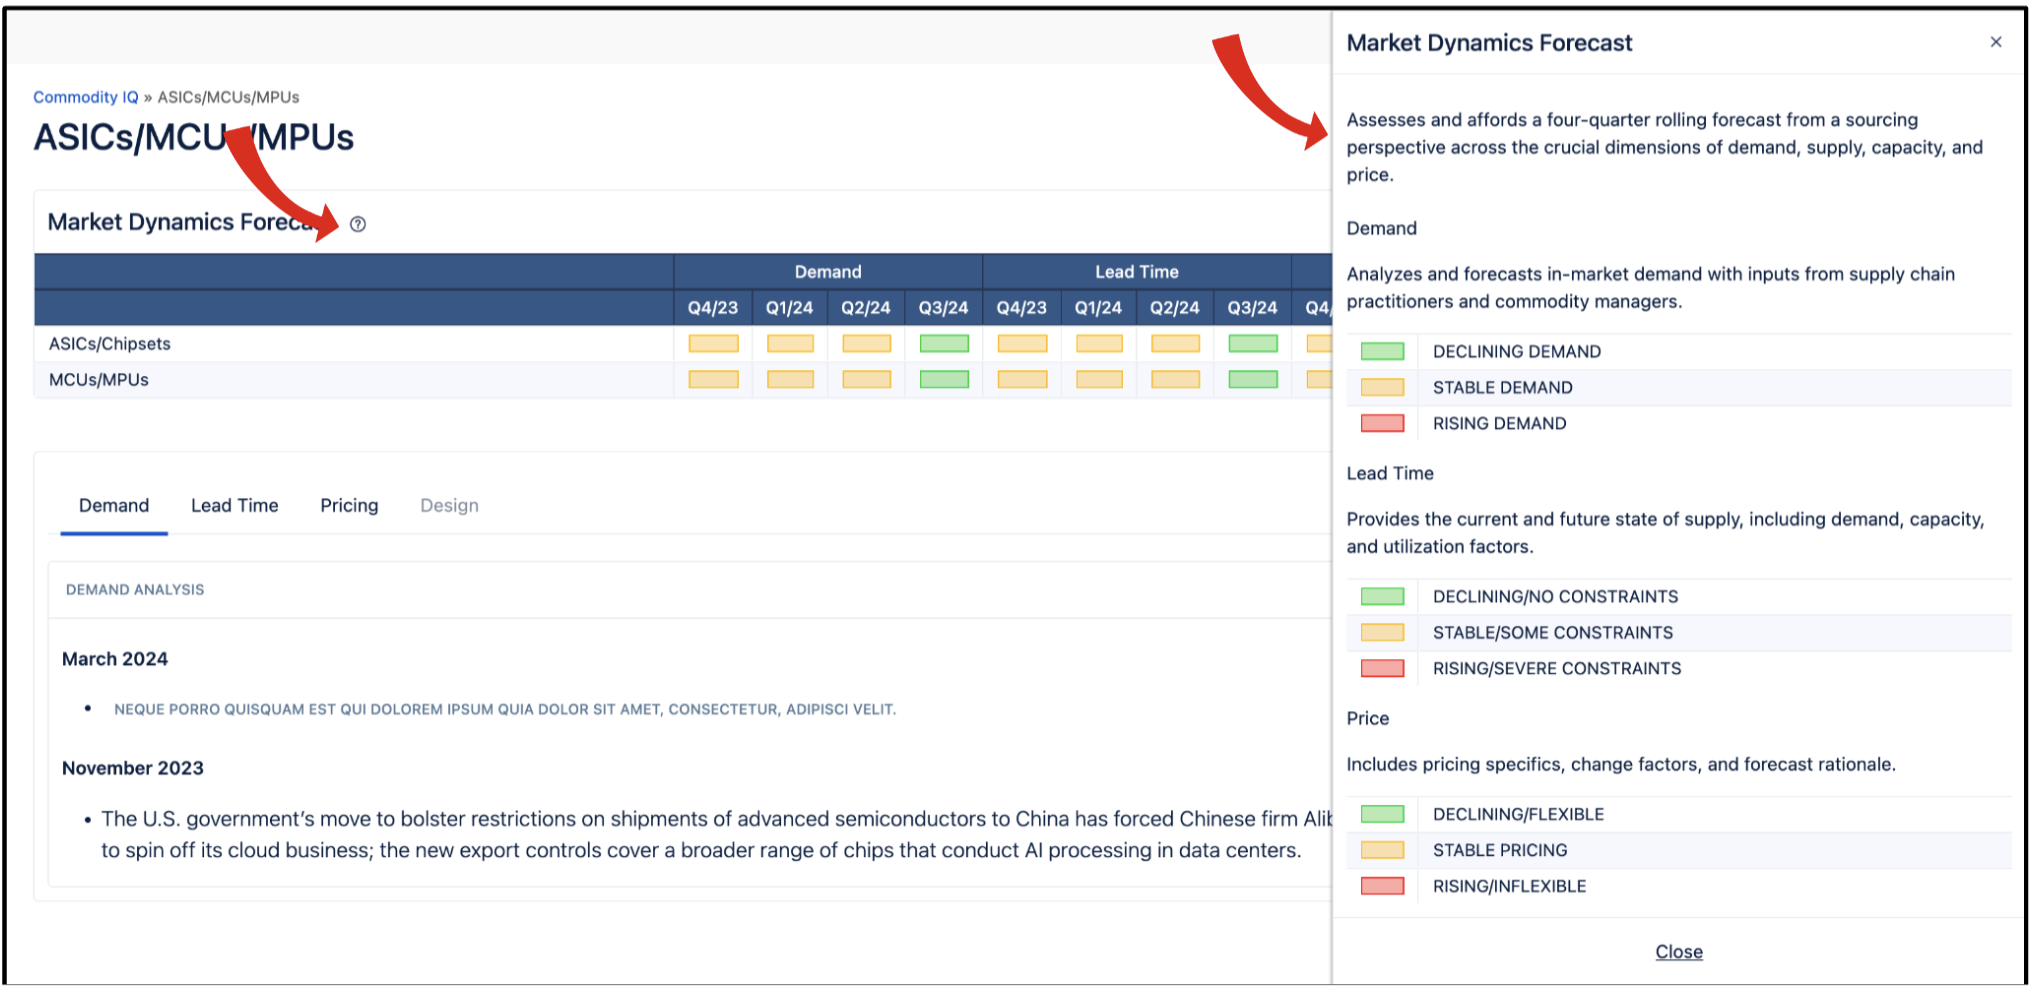Switch to the Pricing tab
Viewport: 2034px width, 994px height.
pos(349,506)
